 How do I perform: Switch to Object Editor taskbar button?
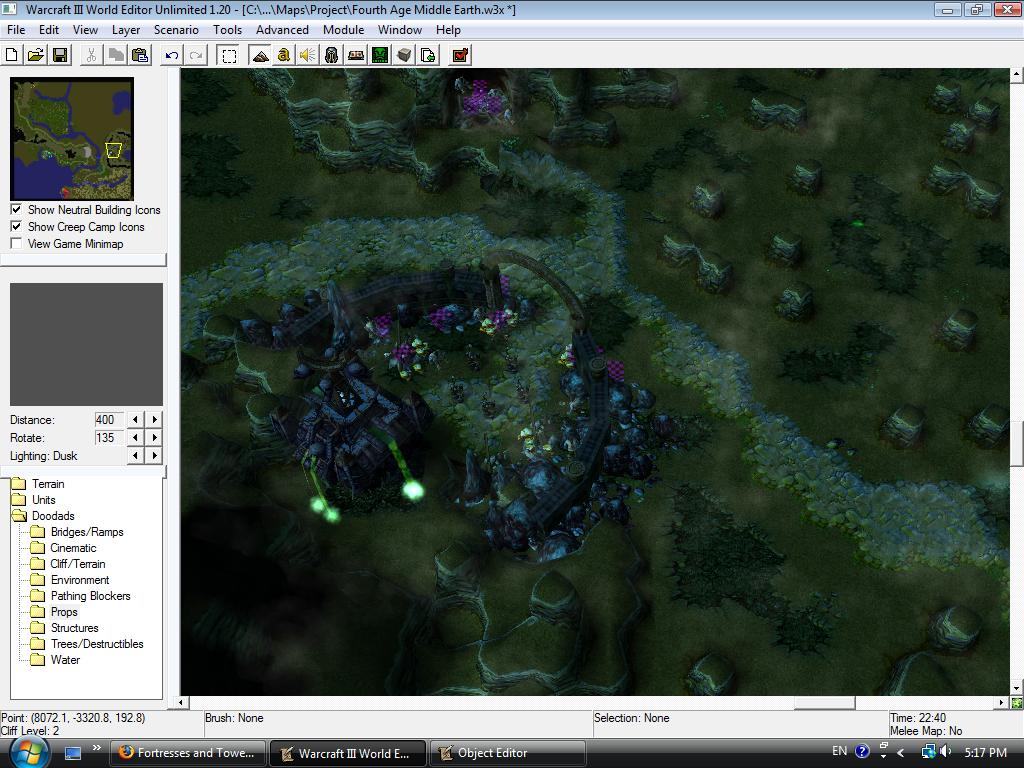(507, 753)
